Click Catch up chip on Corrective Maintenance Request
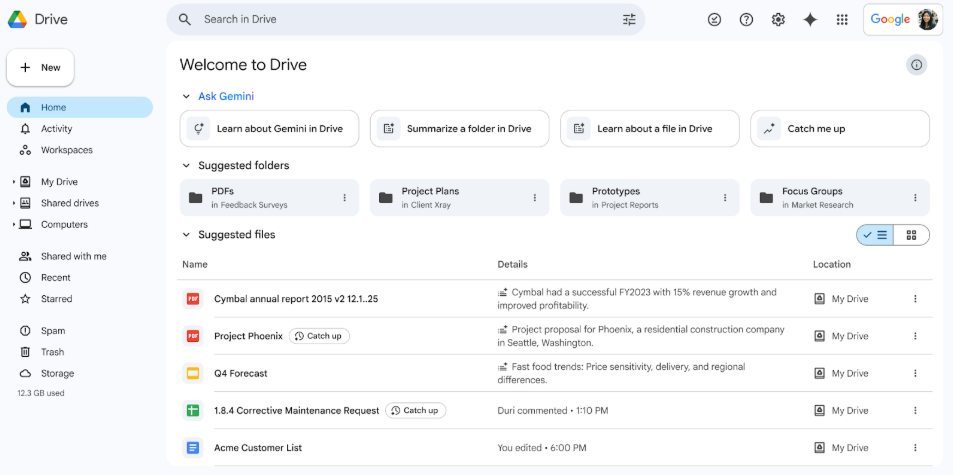The image size is (953, 475). pos(416,411)
